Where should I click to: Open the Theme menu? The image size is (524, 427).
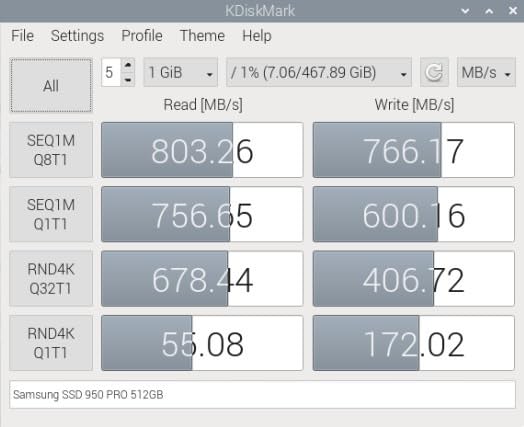click(202, 35)
